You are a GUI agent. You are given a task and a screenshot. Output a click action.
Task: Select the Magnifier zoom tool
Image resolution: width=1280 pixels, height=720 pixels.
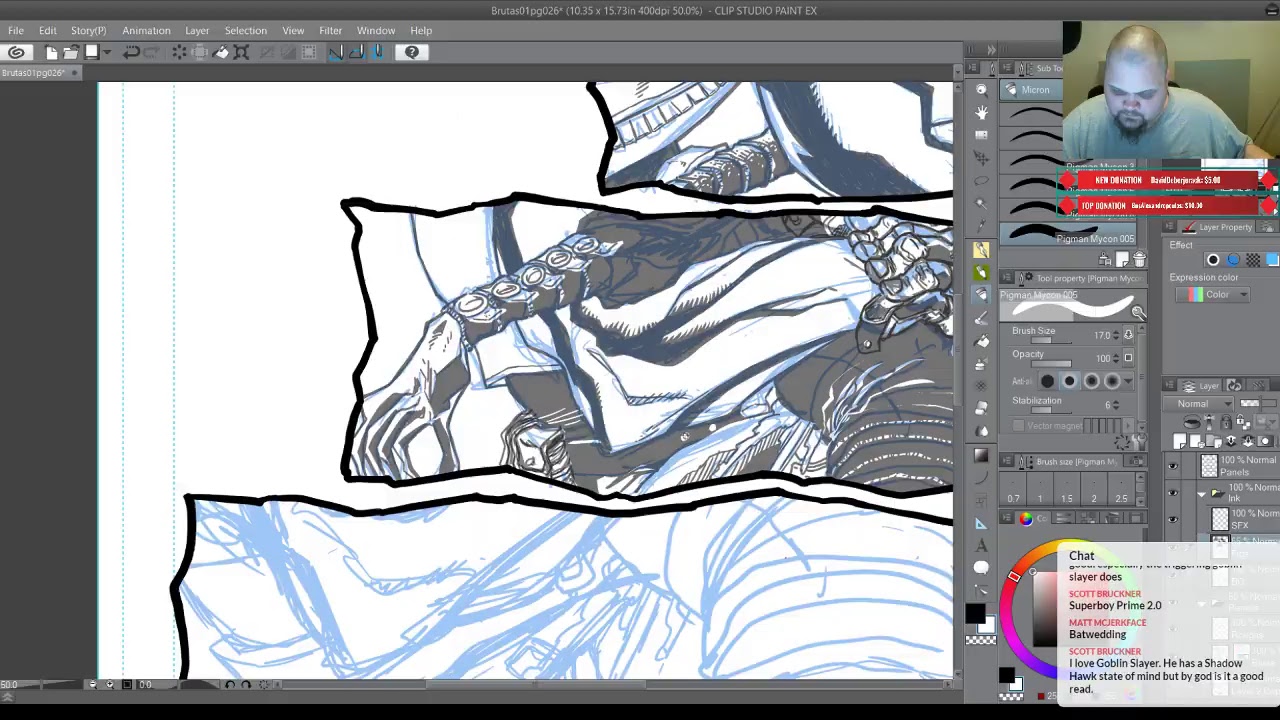pyautogui.click(x=981, y=90)
